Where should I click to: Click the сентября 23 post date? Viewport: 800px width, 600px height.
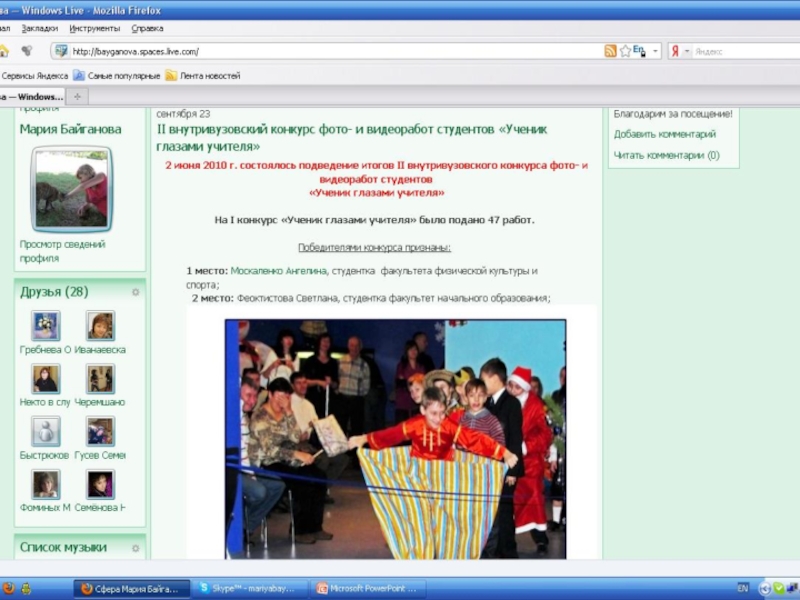183,114
